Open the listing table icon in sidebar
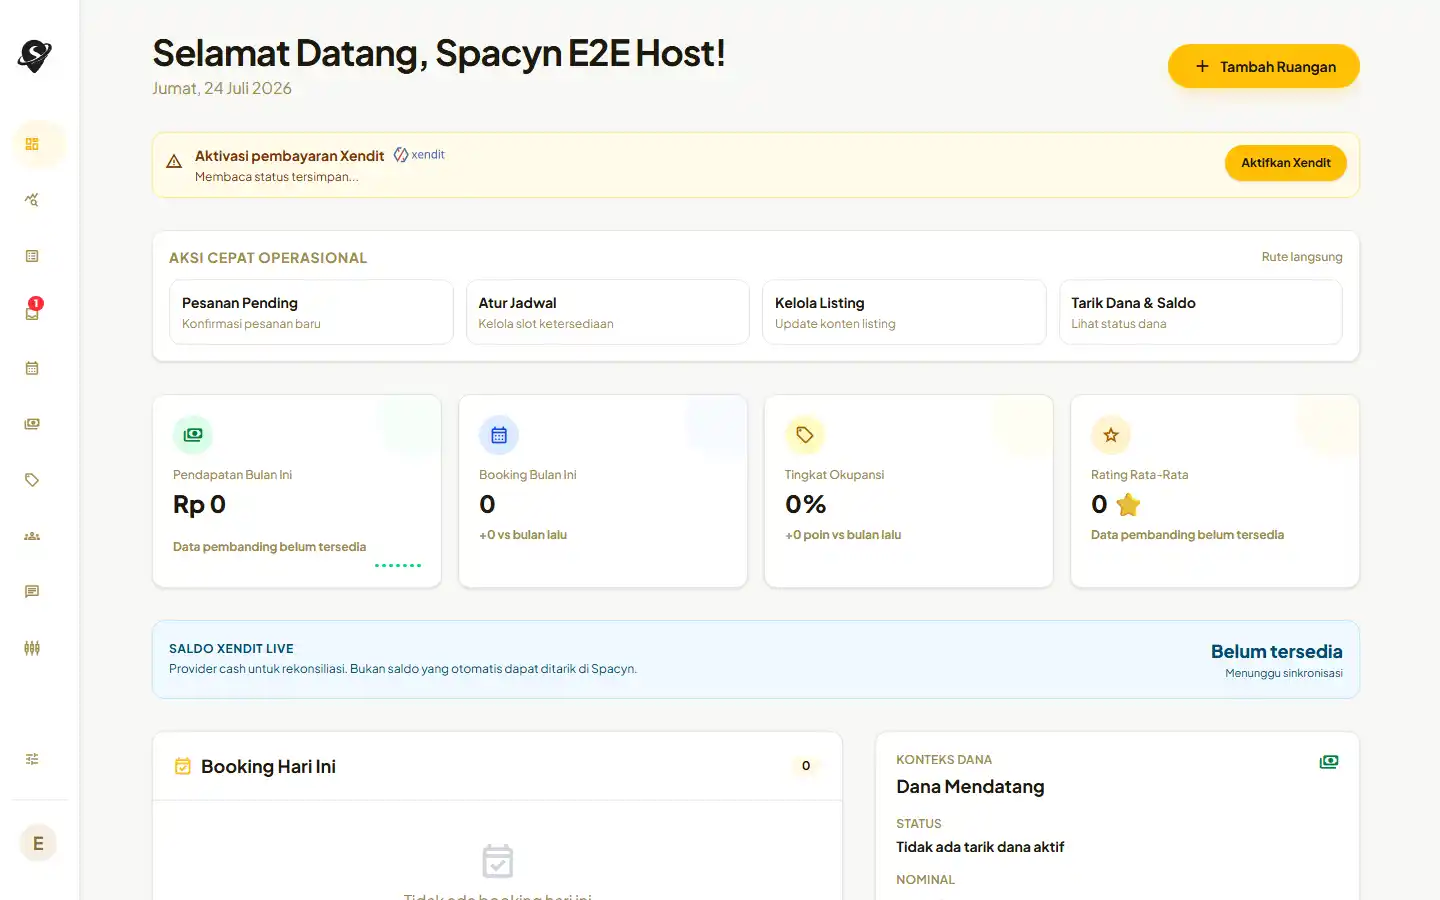Image resolution: width=1440 pixels, height=900 pixels. click(32, 256)
